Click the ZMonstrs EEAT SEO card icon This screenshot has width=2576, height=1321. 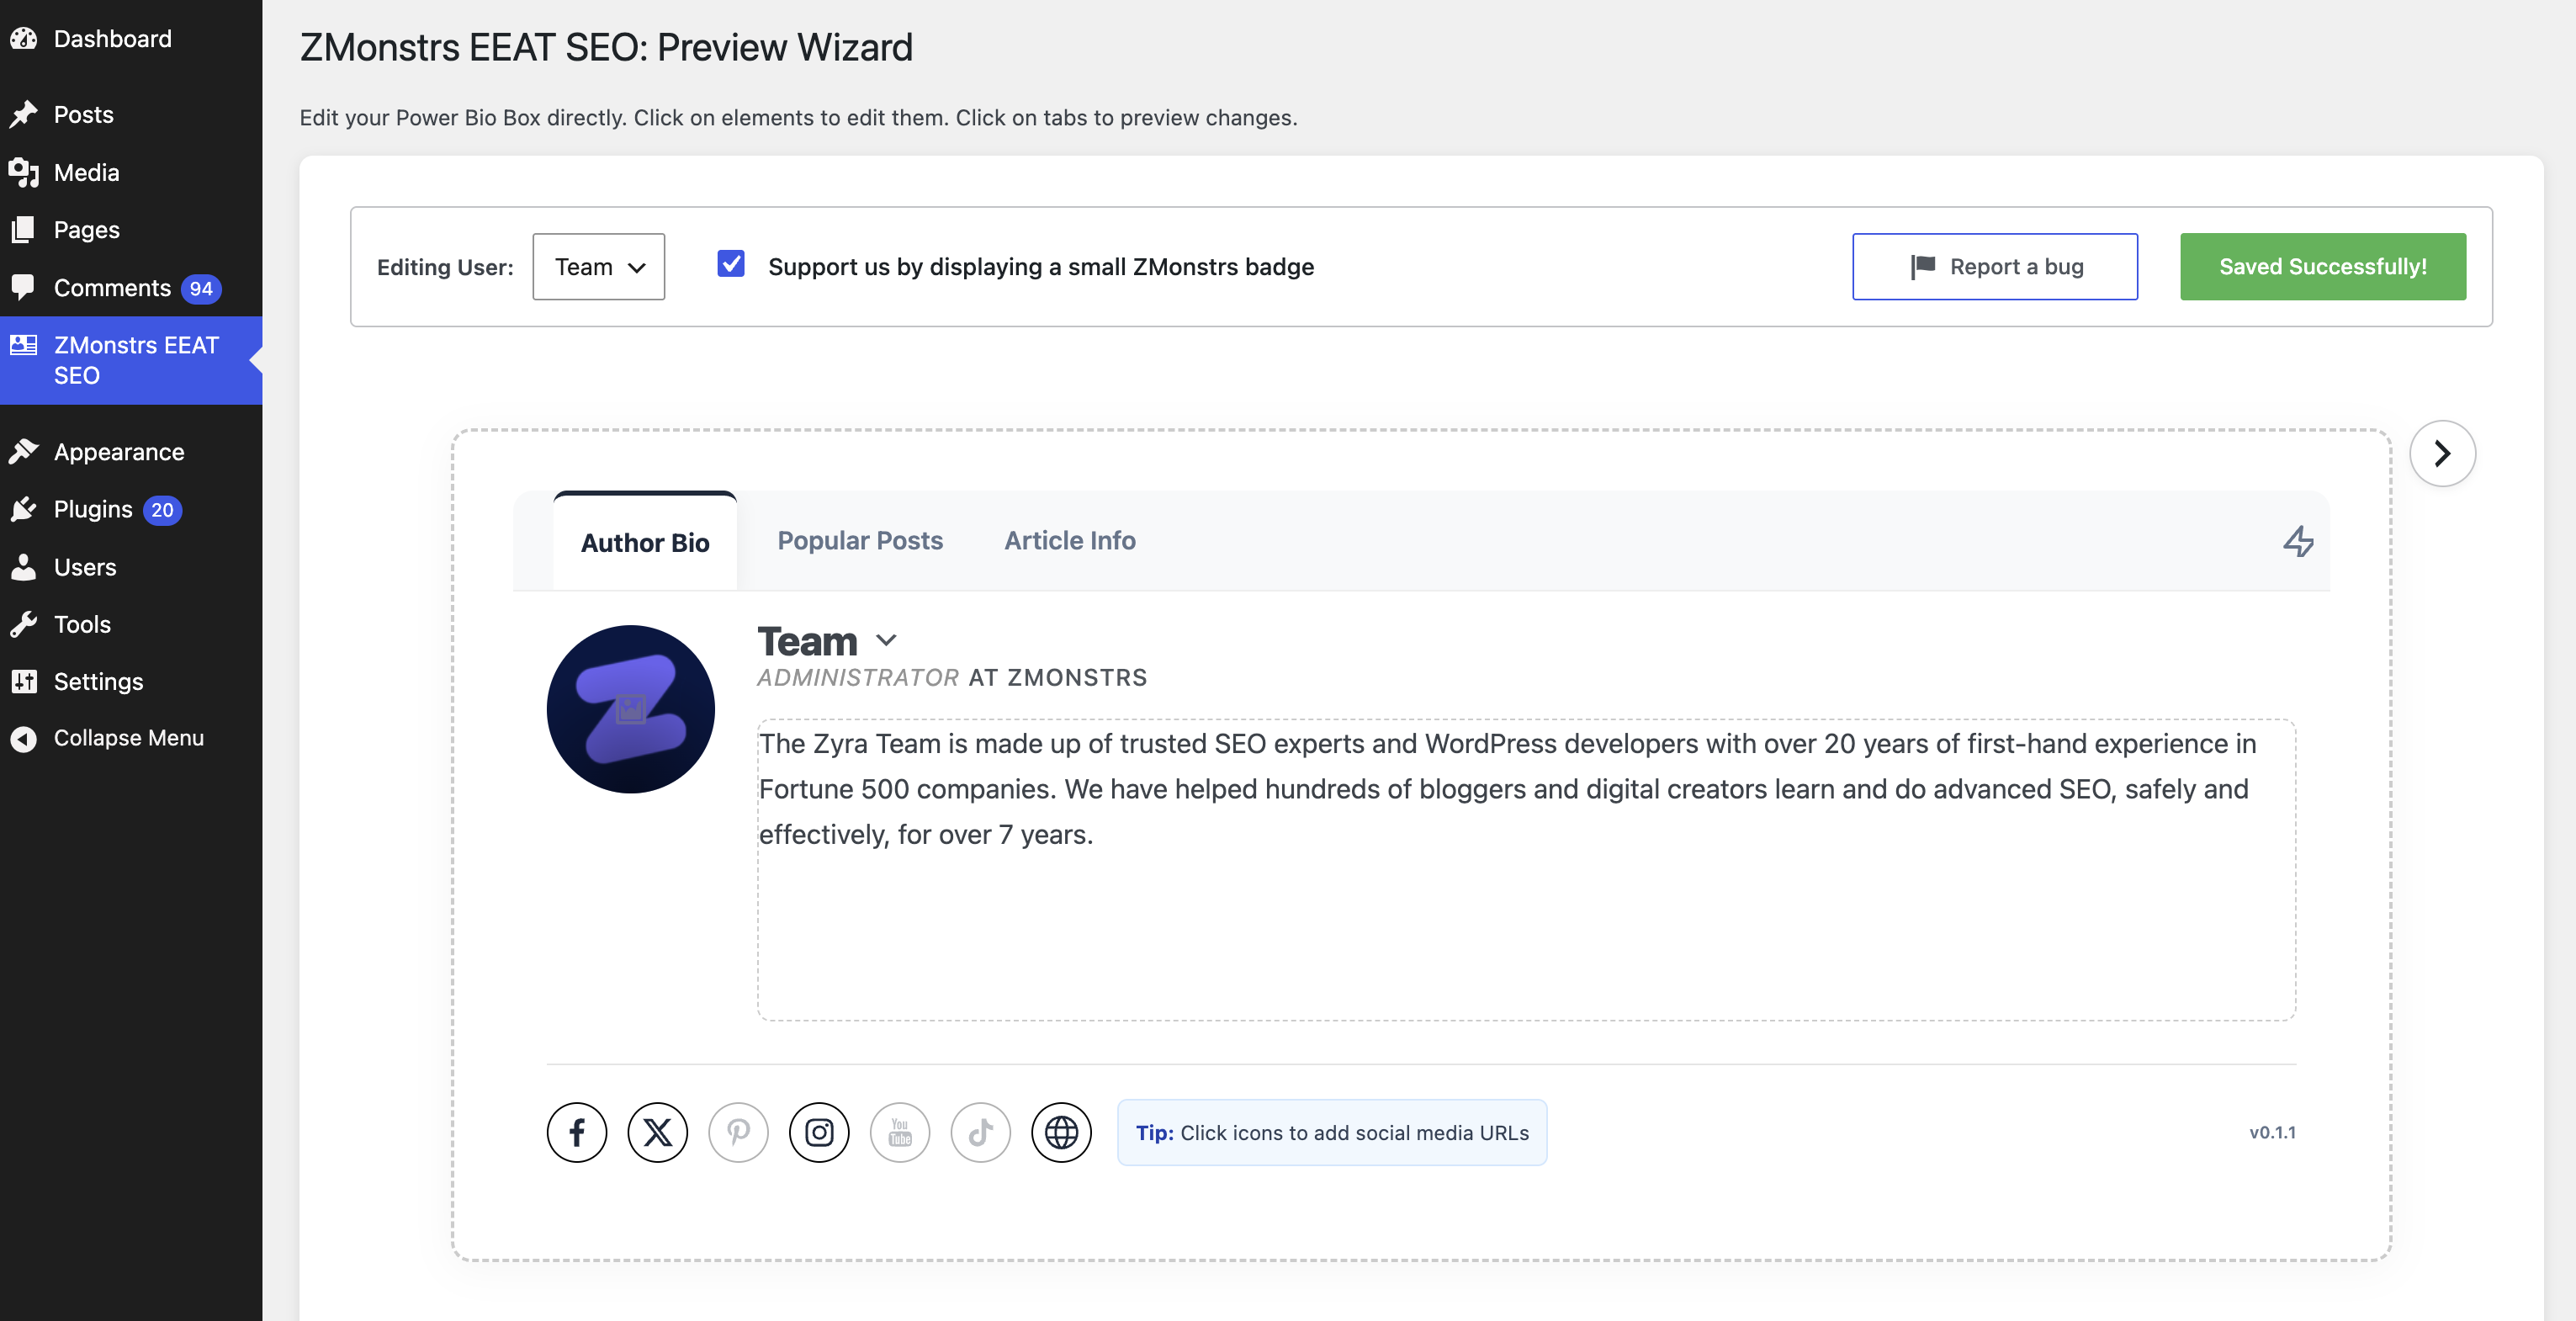[24, 345]
